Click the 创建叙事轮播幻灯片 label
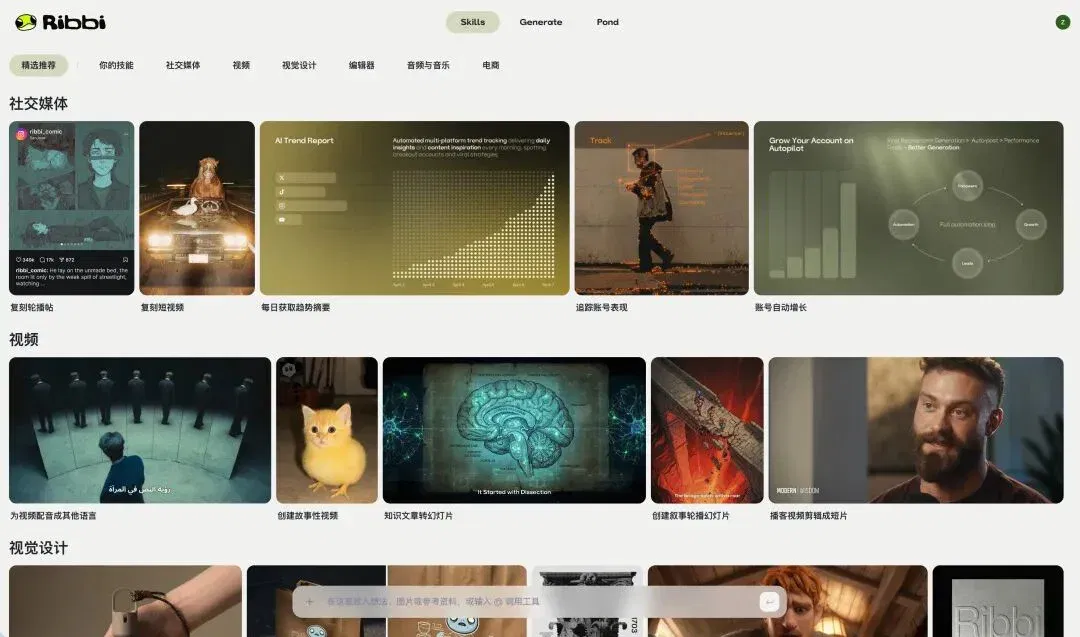 [690, 516]
